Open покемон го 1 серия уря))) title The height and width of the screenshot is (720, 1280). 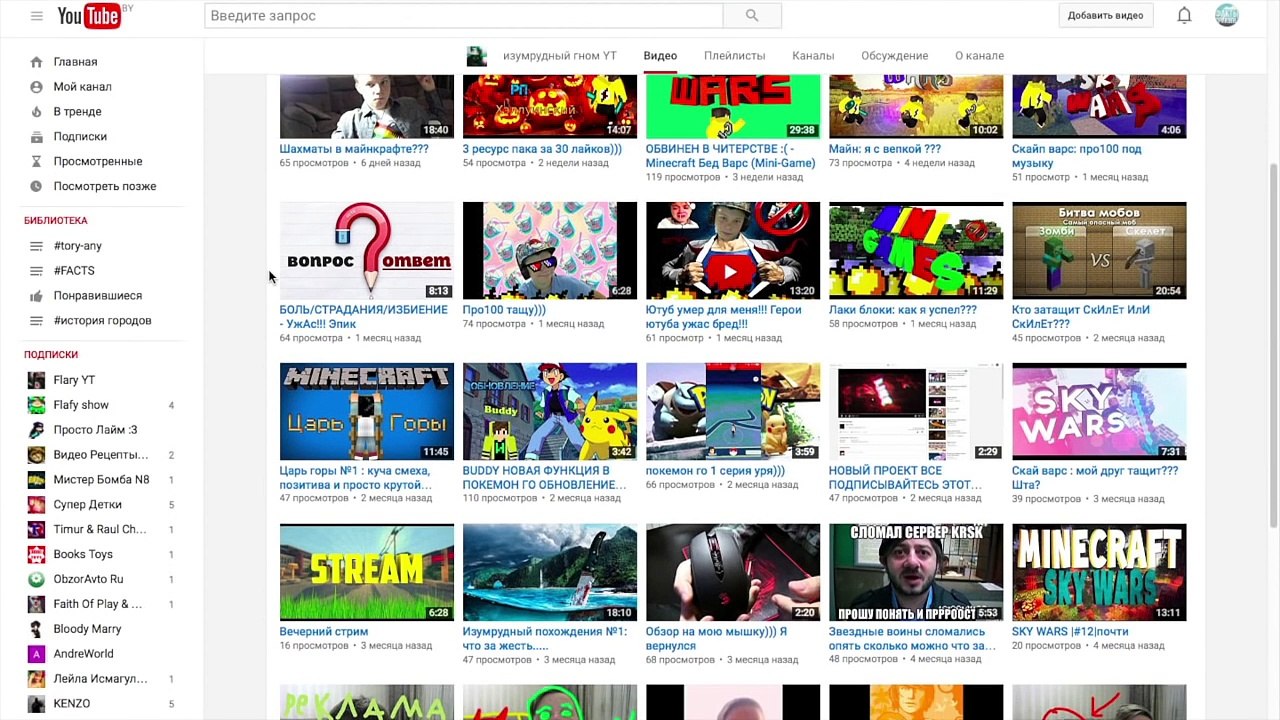[715, 471]
